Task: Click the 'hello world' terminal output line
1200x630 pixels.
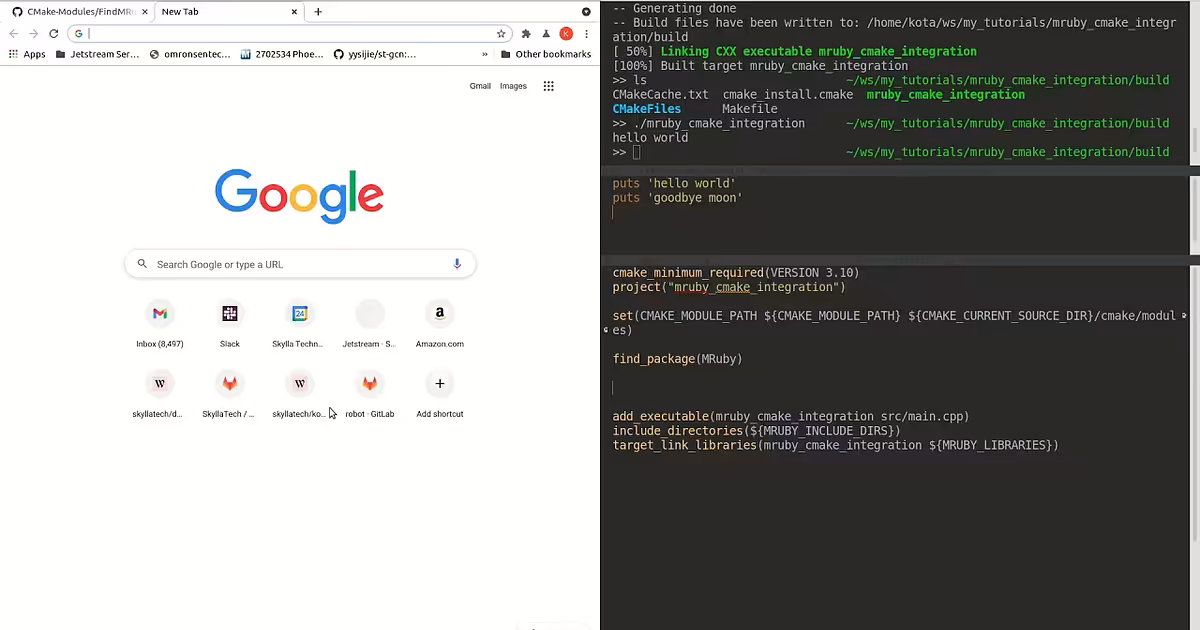Action: coord(650,138)
